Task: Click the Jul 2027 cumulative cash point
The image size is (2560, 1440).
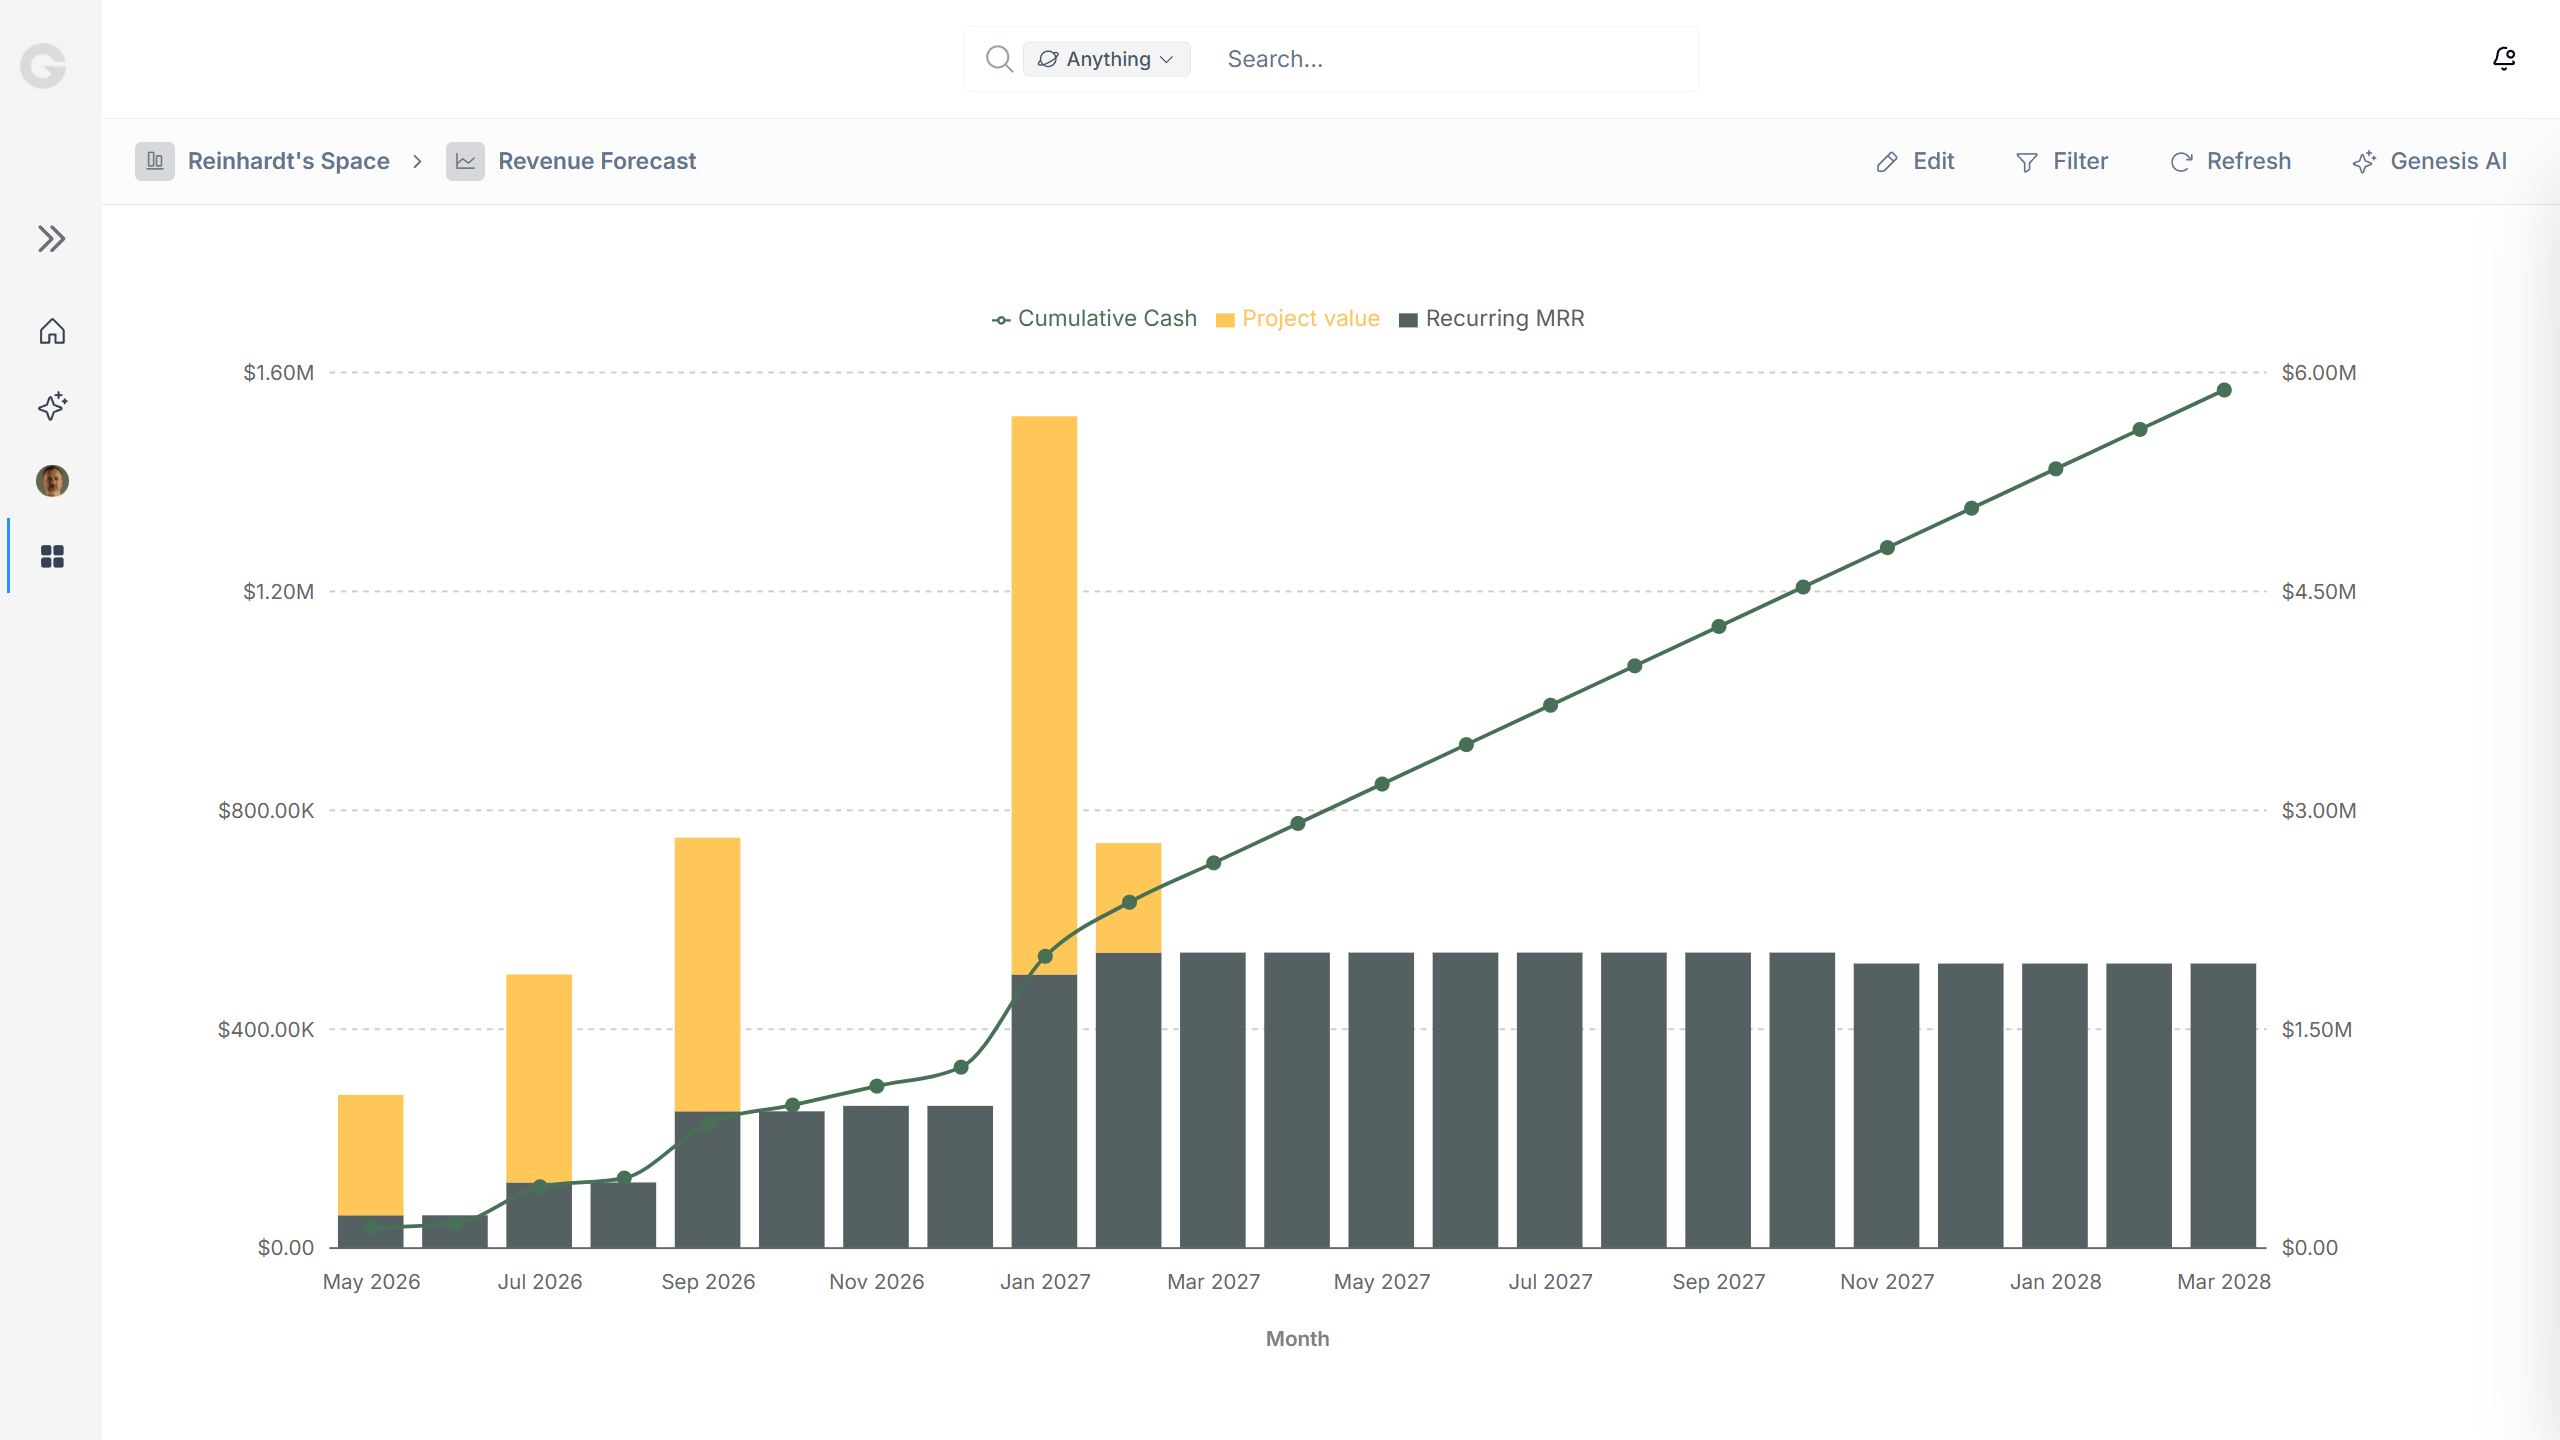Action: (x=1550, y=705)
